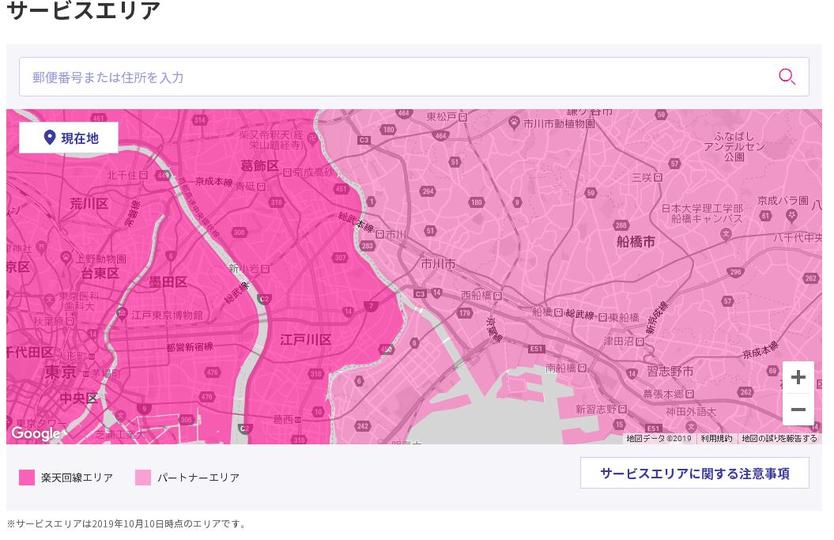Click the 市川市動植物園 map pin
The image size is (834, 540).
pyautogui.click(x=513, y=123)
